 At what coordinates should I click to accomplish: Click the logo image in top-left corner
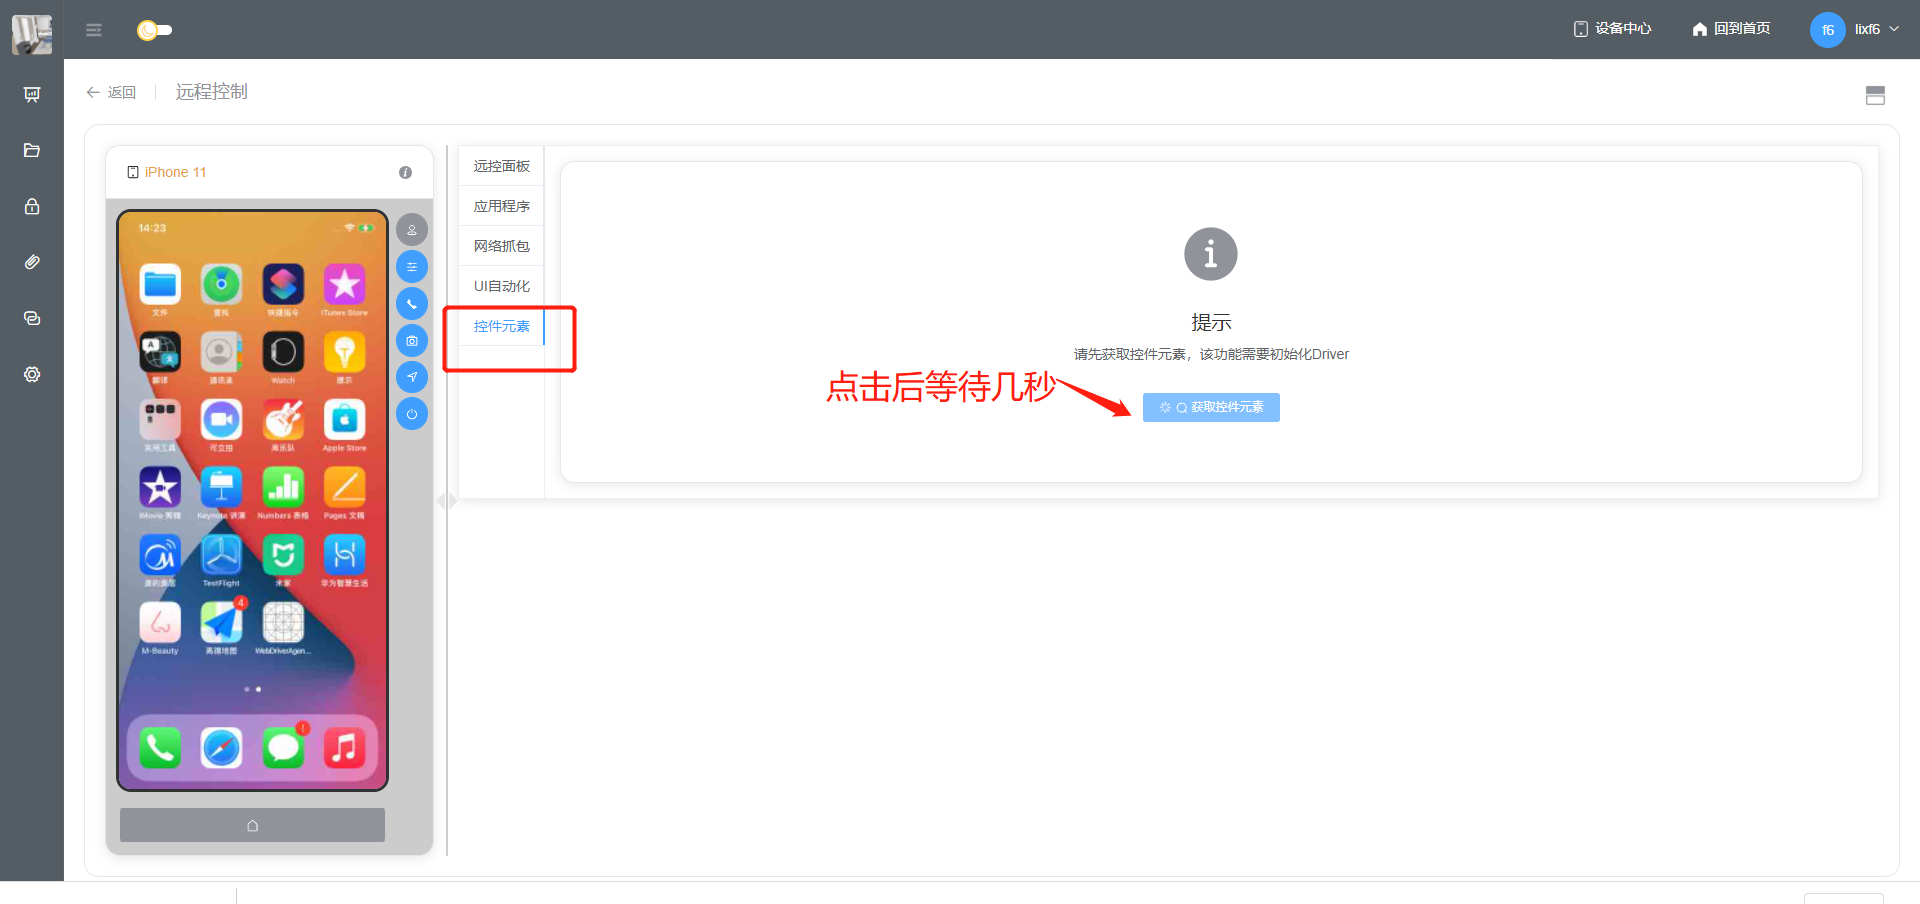[32, 35]
